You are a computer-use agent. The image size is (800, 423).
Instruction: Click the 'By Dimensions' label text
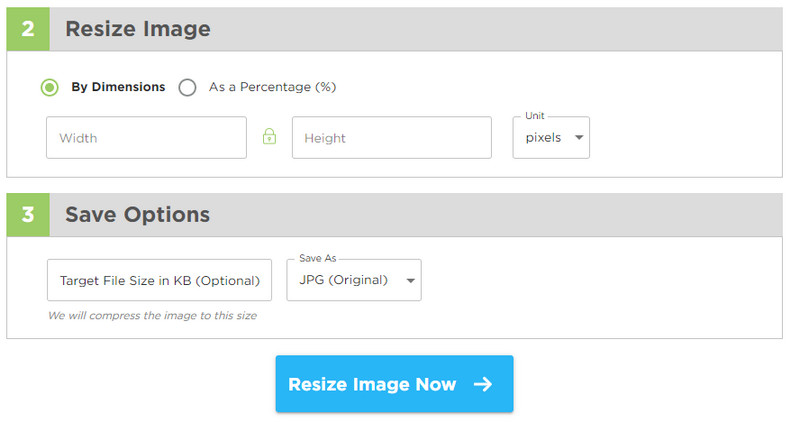(x=118, y=87)
